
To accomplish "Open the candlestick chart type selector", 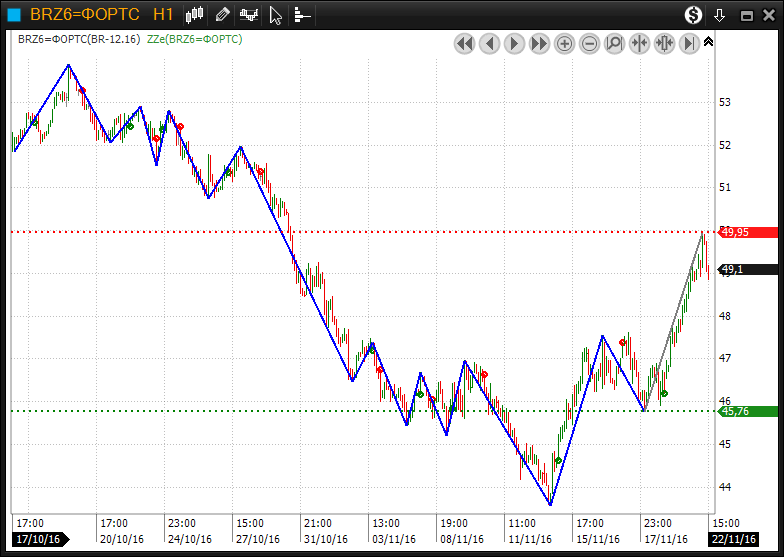I will pos(195,14).
